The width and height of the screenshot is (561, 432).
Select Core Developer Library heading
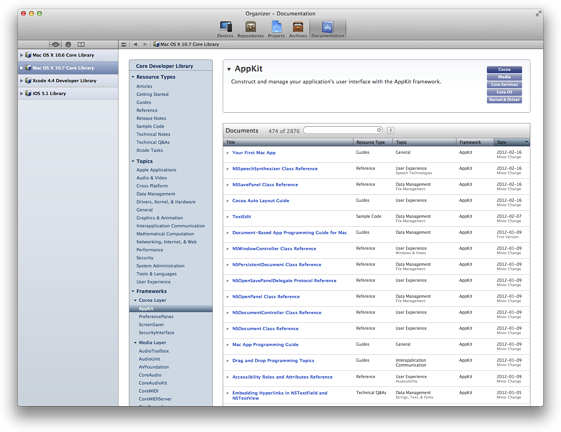point(164,66)
